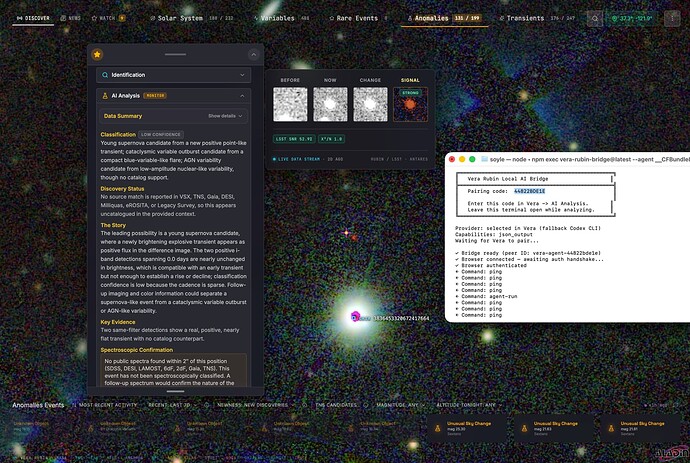Click the Signal cutout thumbnail
Image resolution: width=690 pixels, height=463 pixels.
(410, 104)
